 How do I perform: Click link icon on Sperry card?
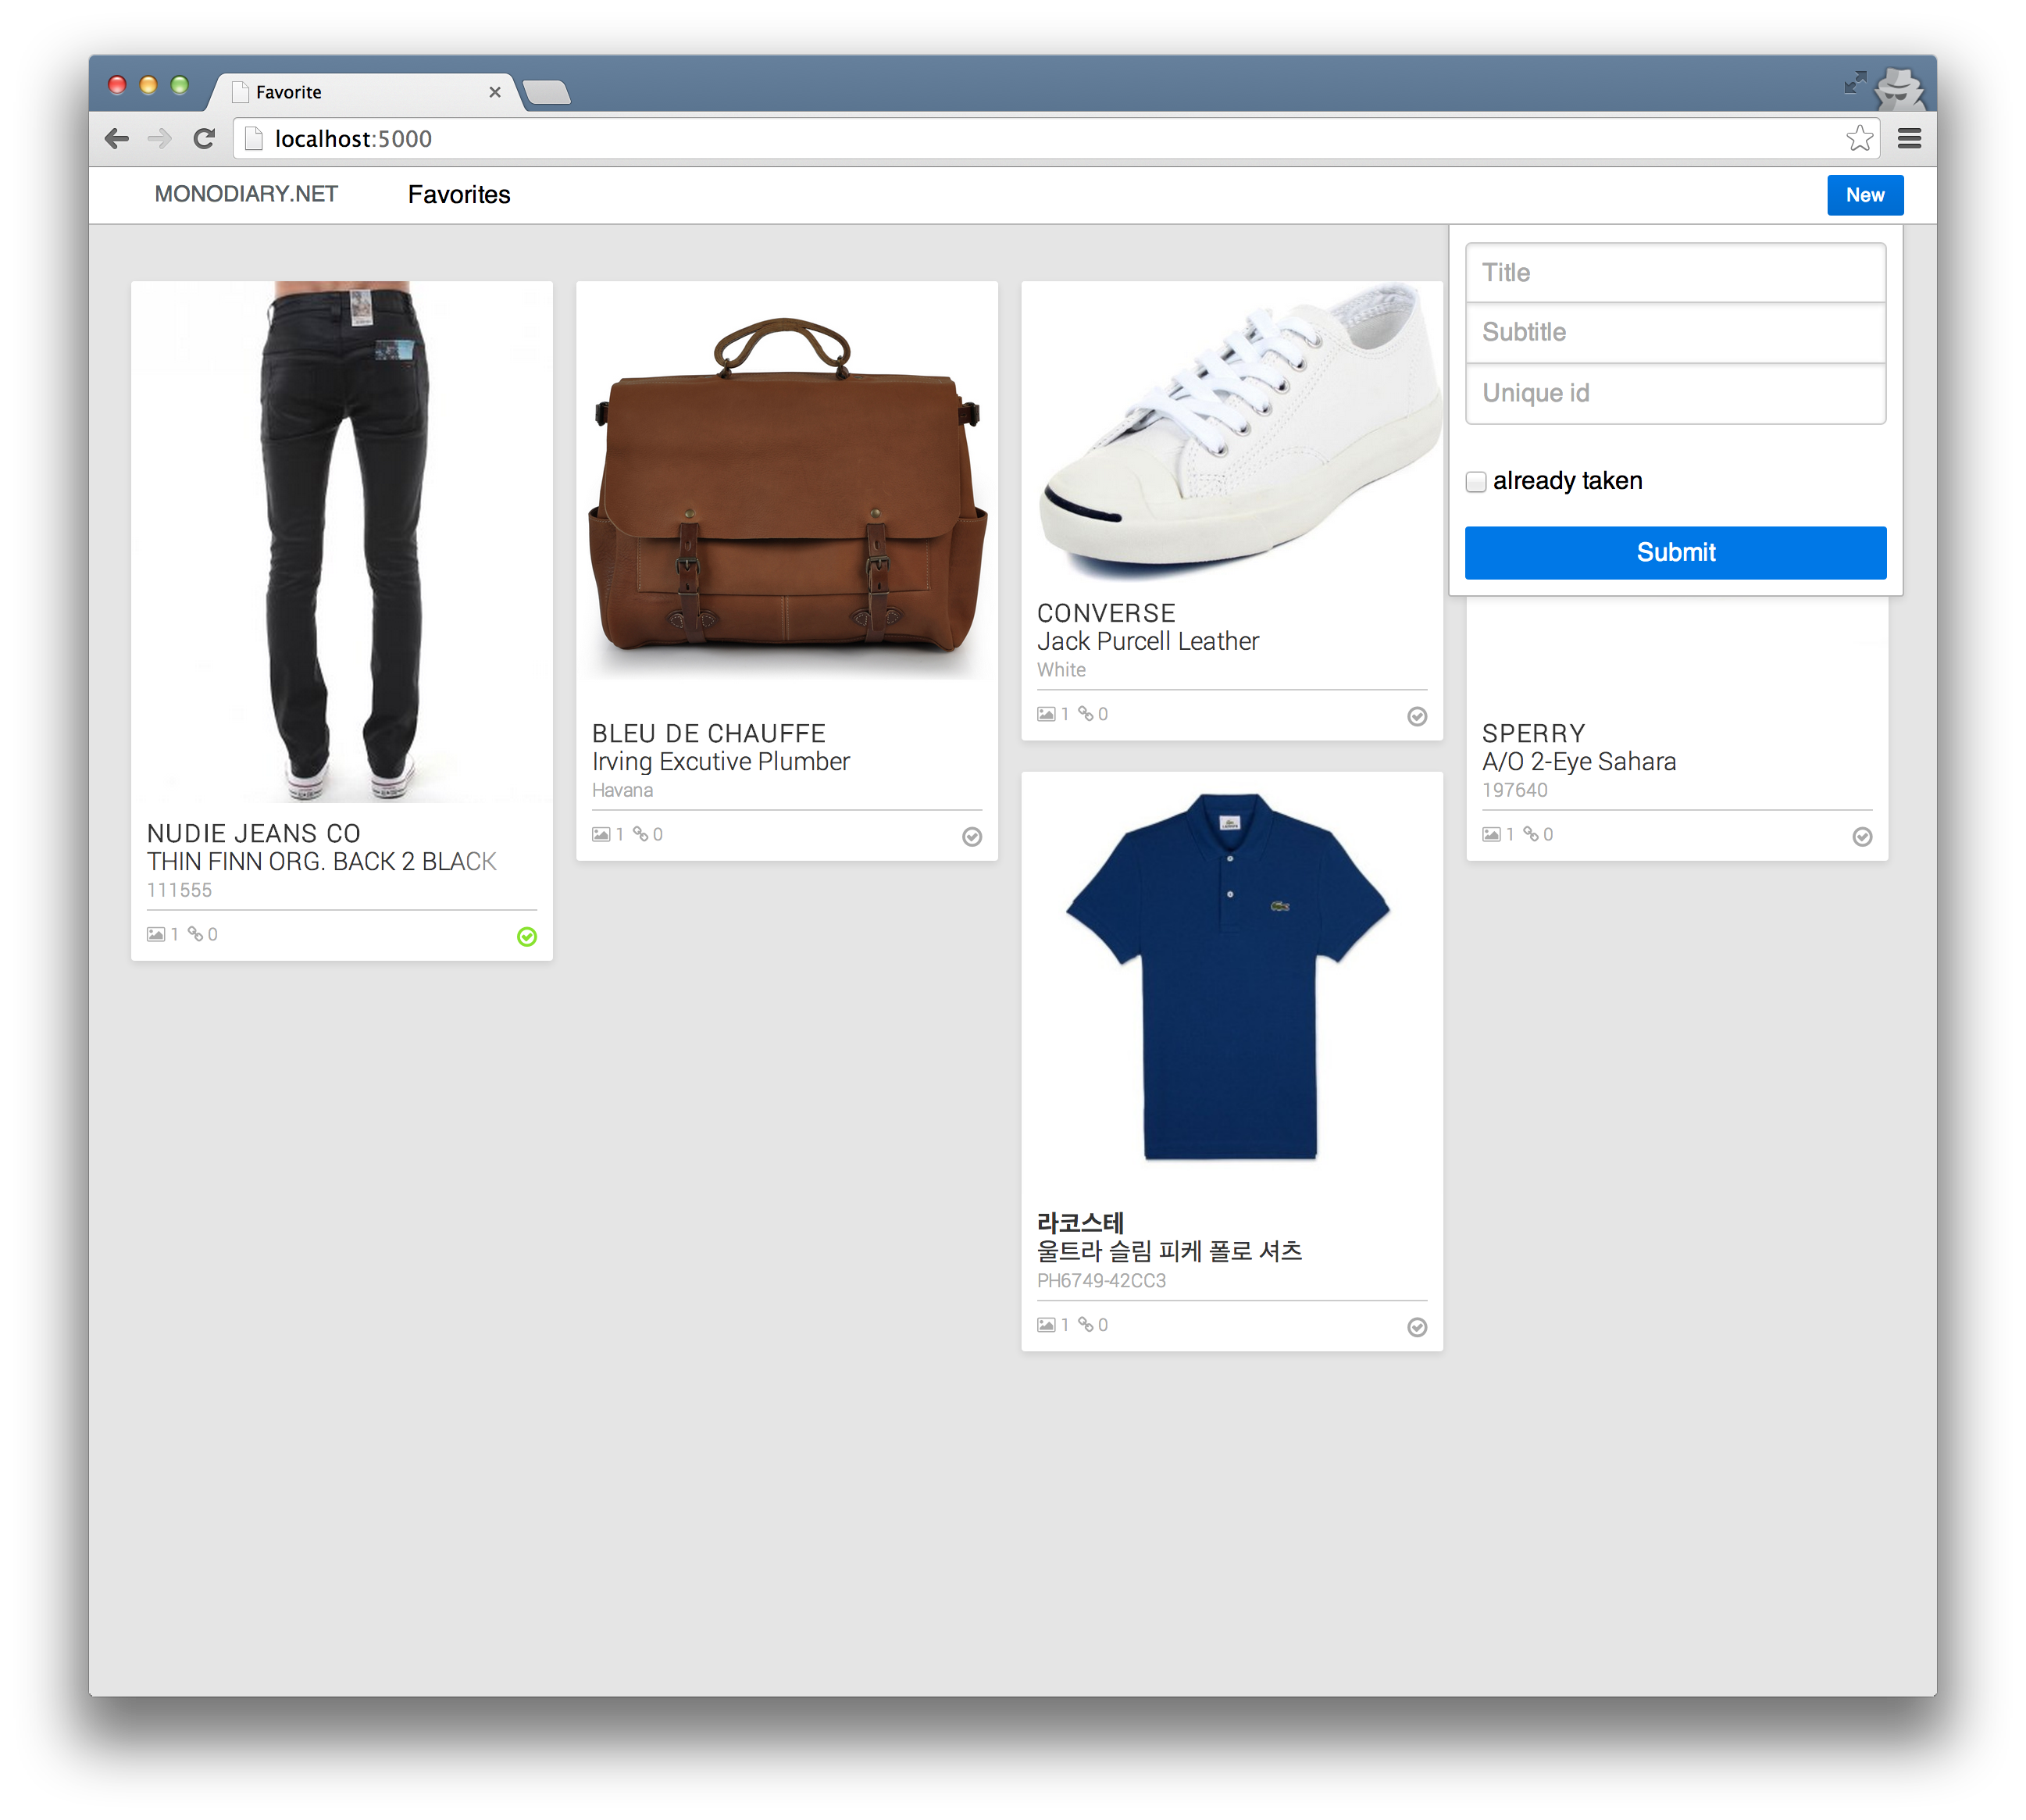pos(1530,834)
